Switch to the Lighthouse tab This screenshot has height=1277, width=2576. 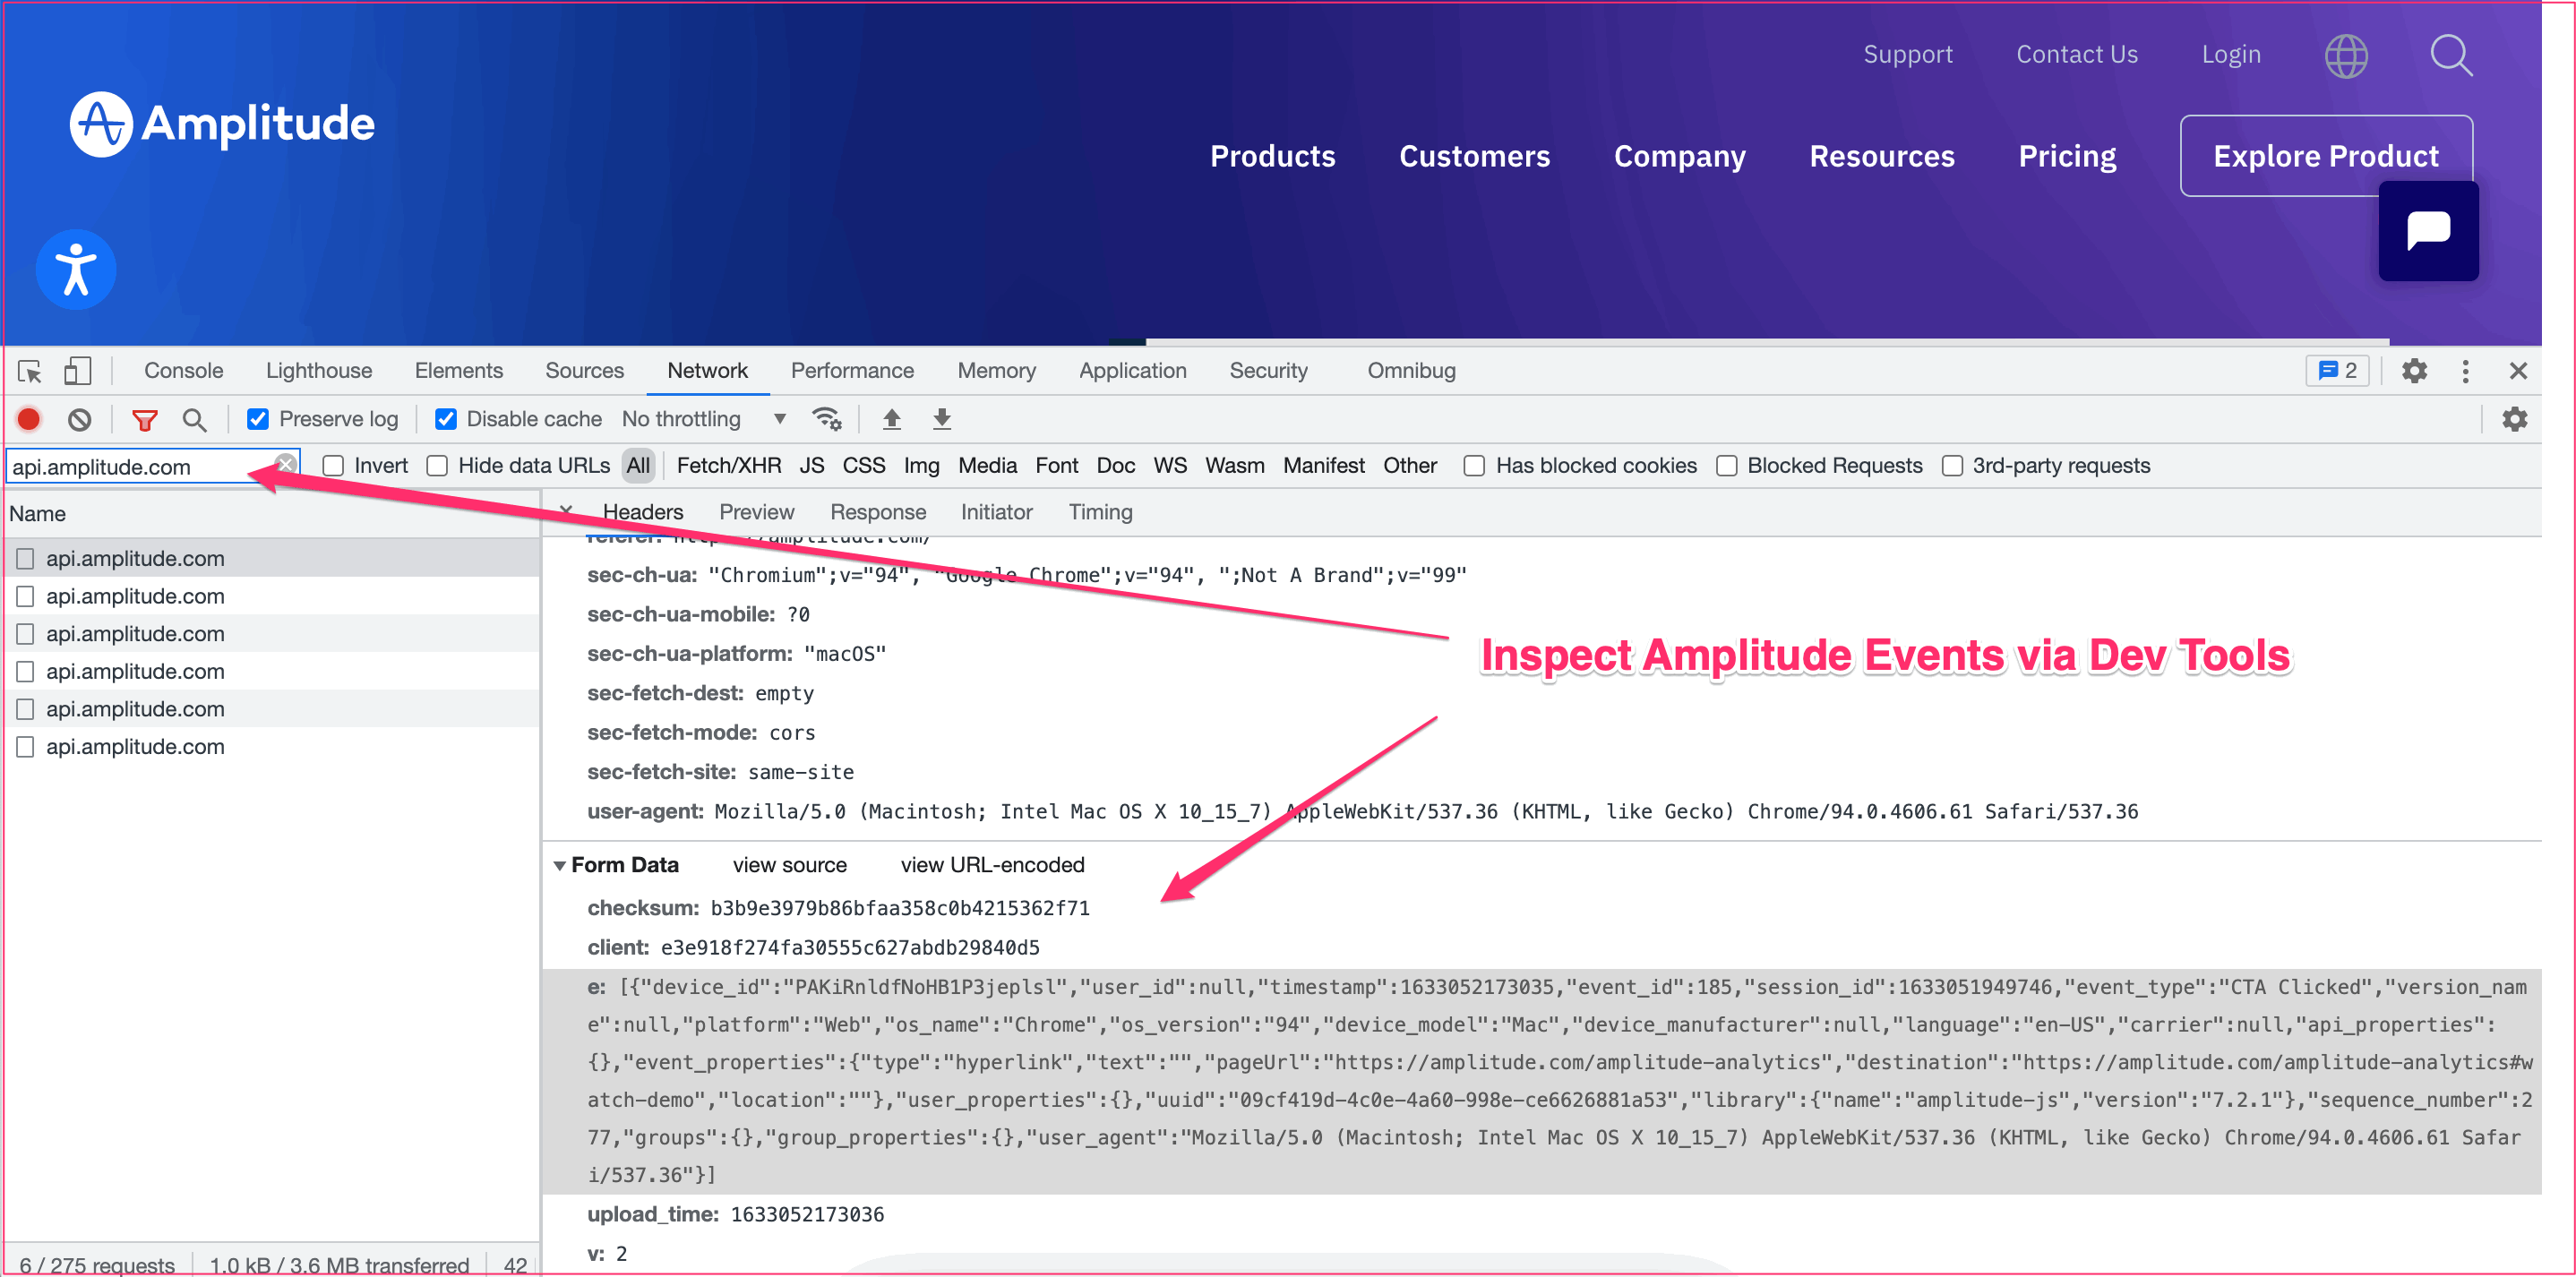[319, 371]
